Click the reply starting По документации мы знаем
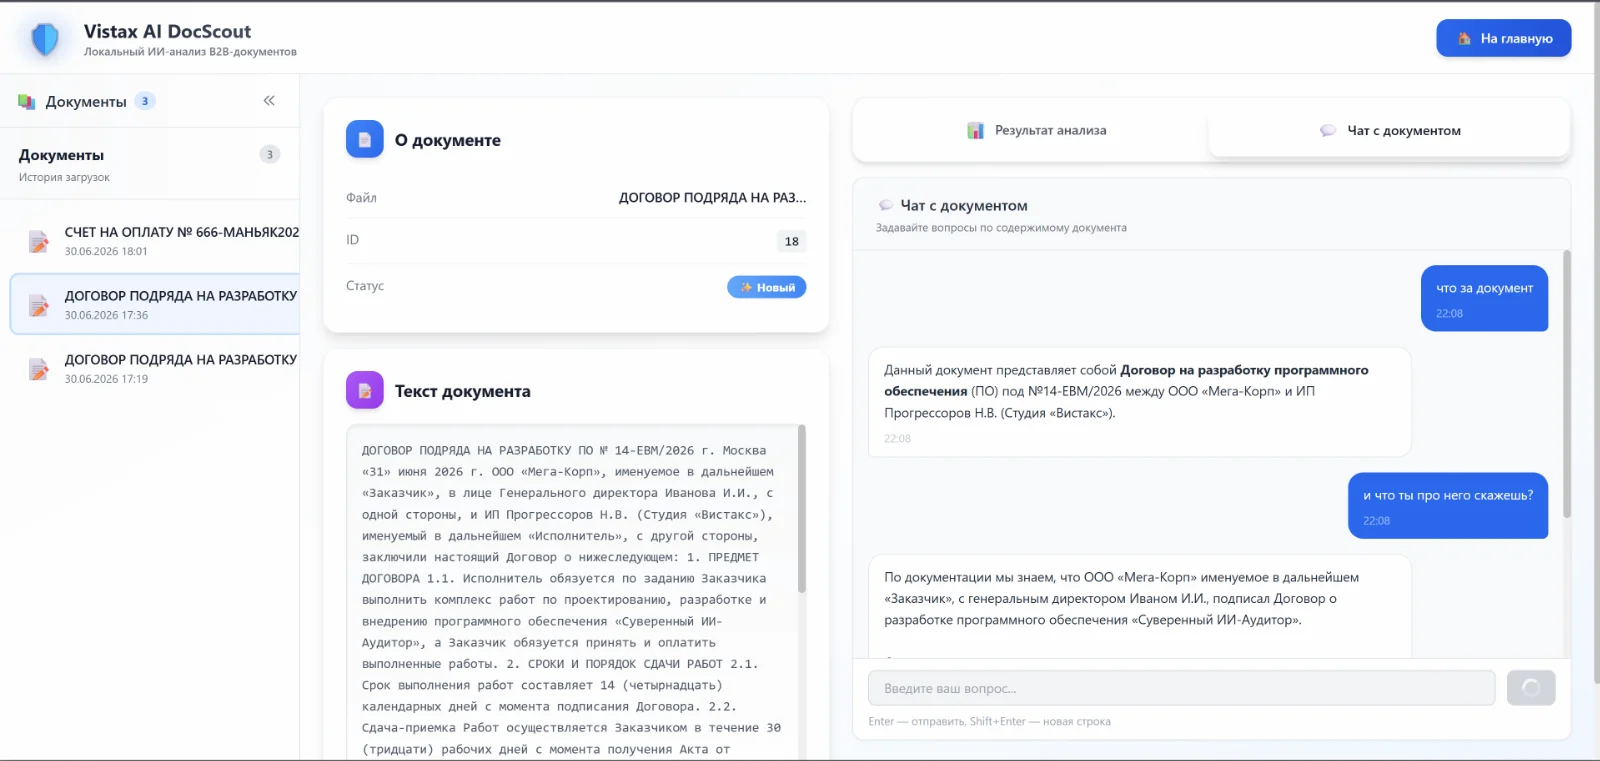The height and width of the screenshot is (761, 1600). point(1140,606)
